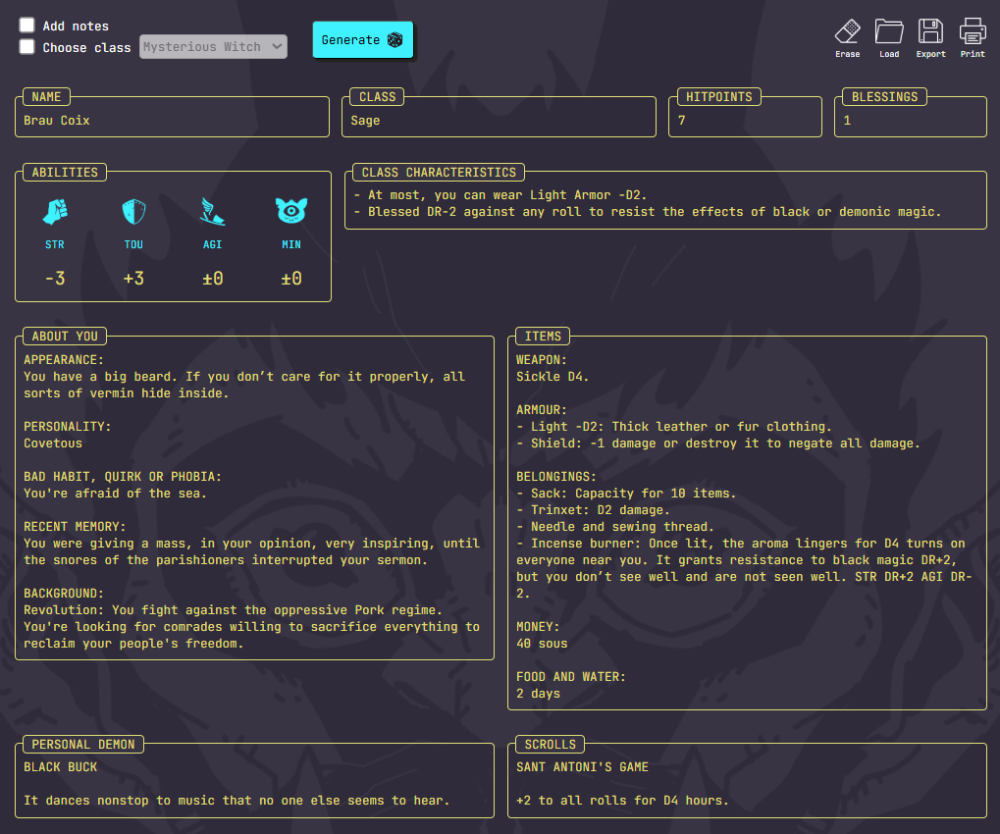Image resolution: width=1000 pixels, height=834 pixels.
Task: Click the TOU value of +3
Action: [x=134, y=279]
